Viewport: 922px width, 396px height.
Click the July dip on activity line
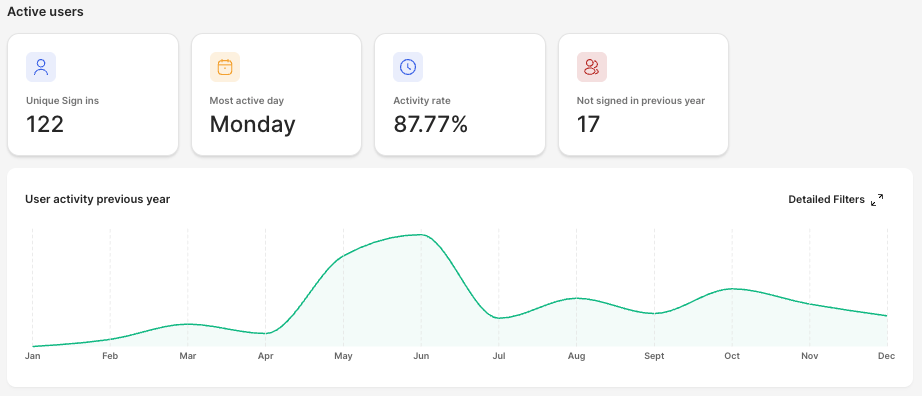point(499,318)
